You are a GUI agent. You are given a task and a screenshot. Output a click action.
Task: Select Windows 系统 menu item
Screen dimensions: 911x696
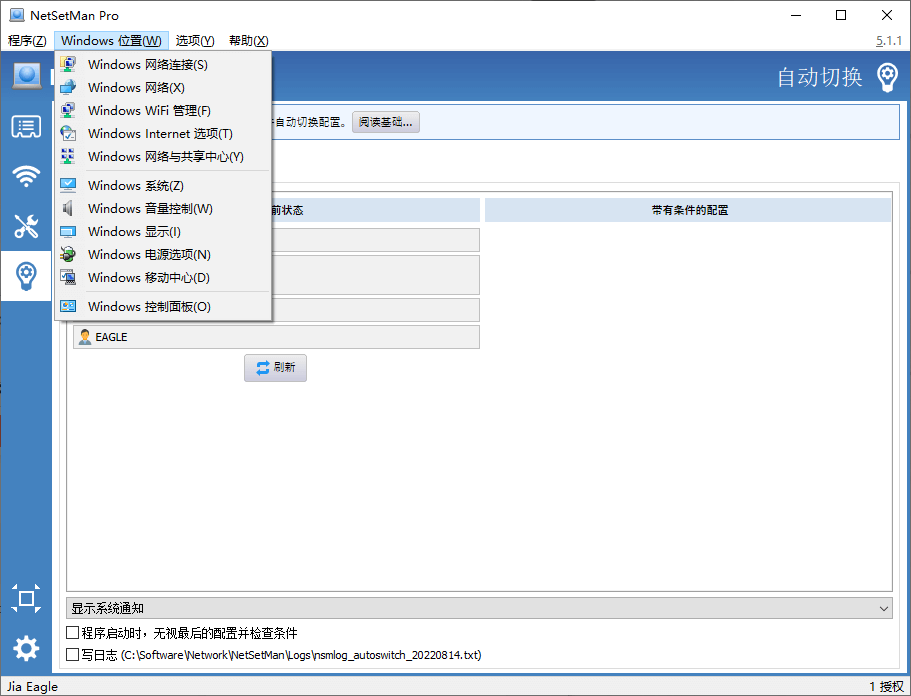pyautogui.click(x=163, y=185)
